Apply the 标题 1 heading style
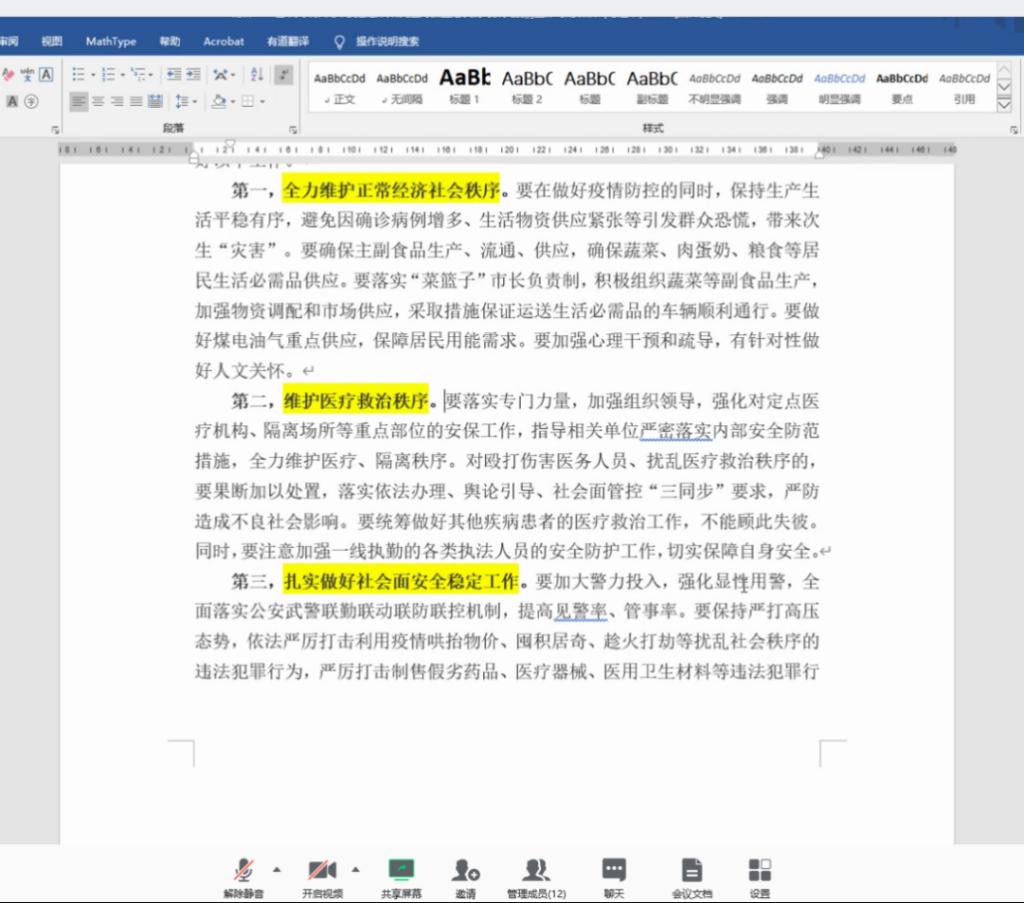1024x903 pixels. click(x=464, y=86)
